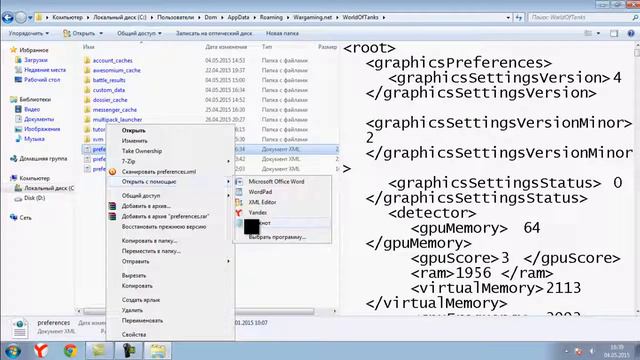This screenshot has height=360, width=640.
Task: Click the Новая папка button
Action: (282, 33)
